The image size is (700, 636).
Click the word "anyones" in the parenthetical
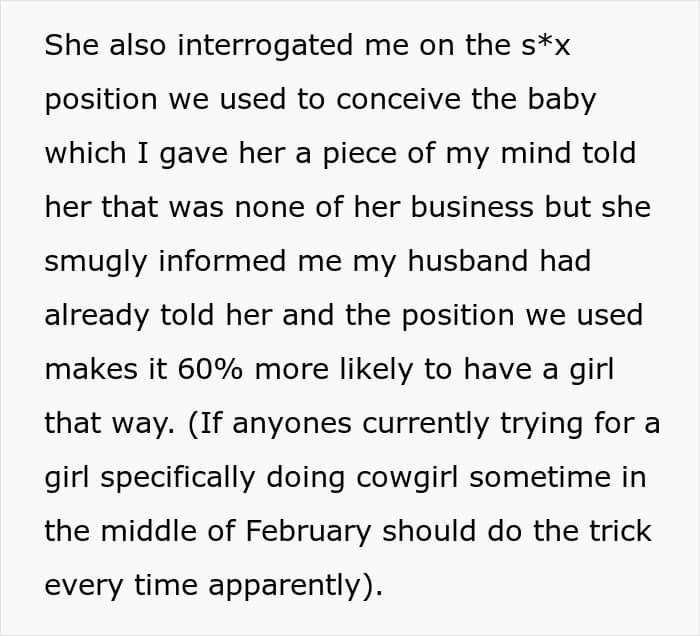click(x=292, y=424)
